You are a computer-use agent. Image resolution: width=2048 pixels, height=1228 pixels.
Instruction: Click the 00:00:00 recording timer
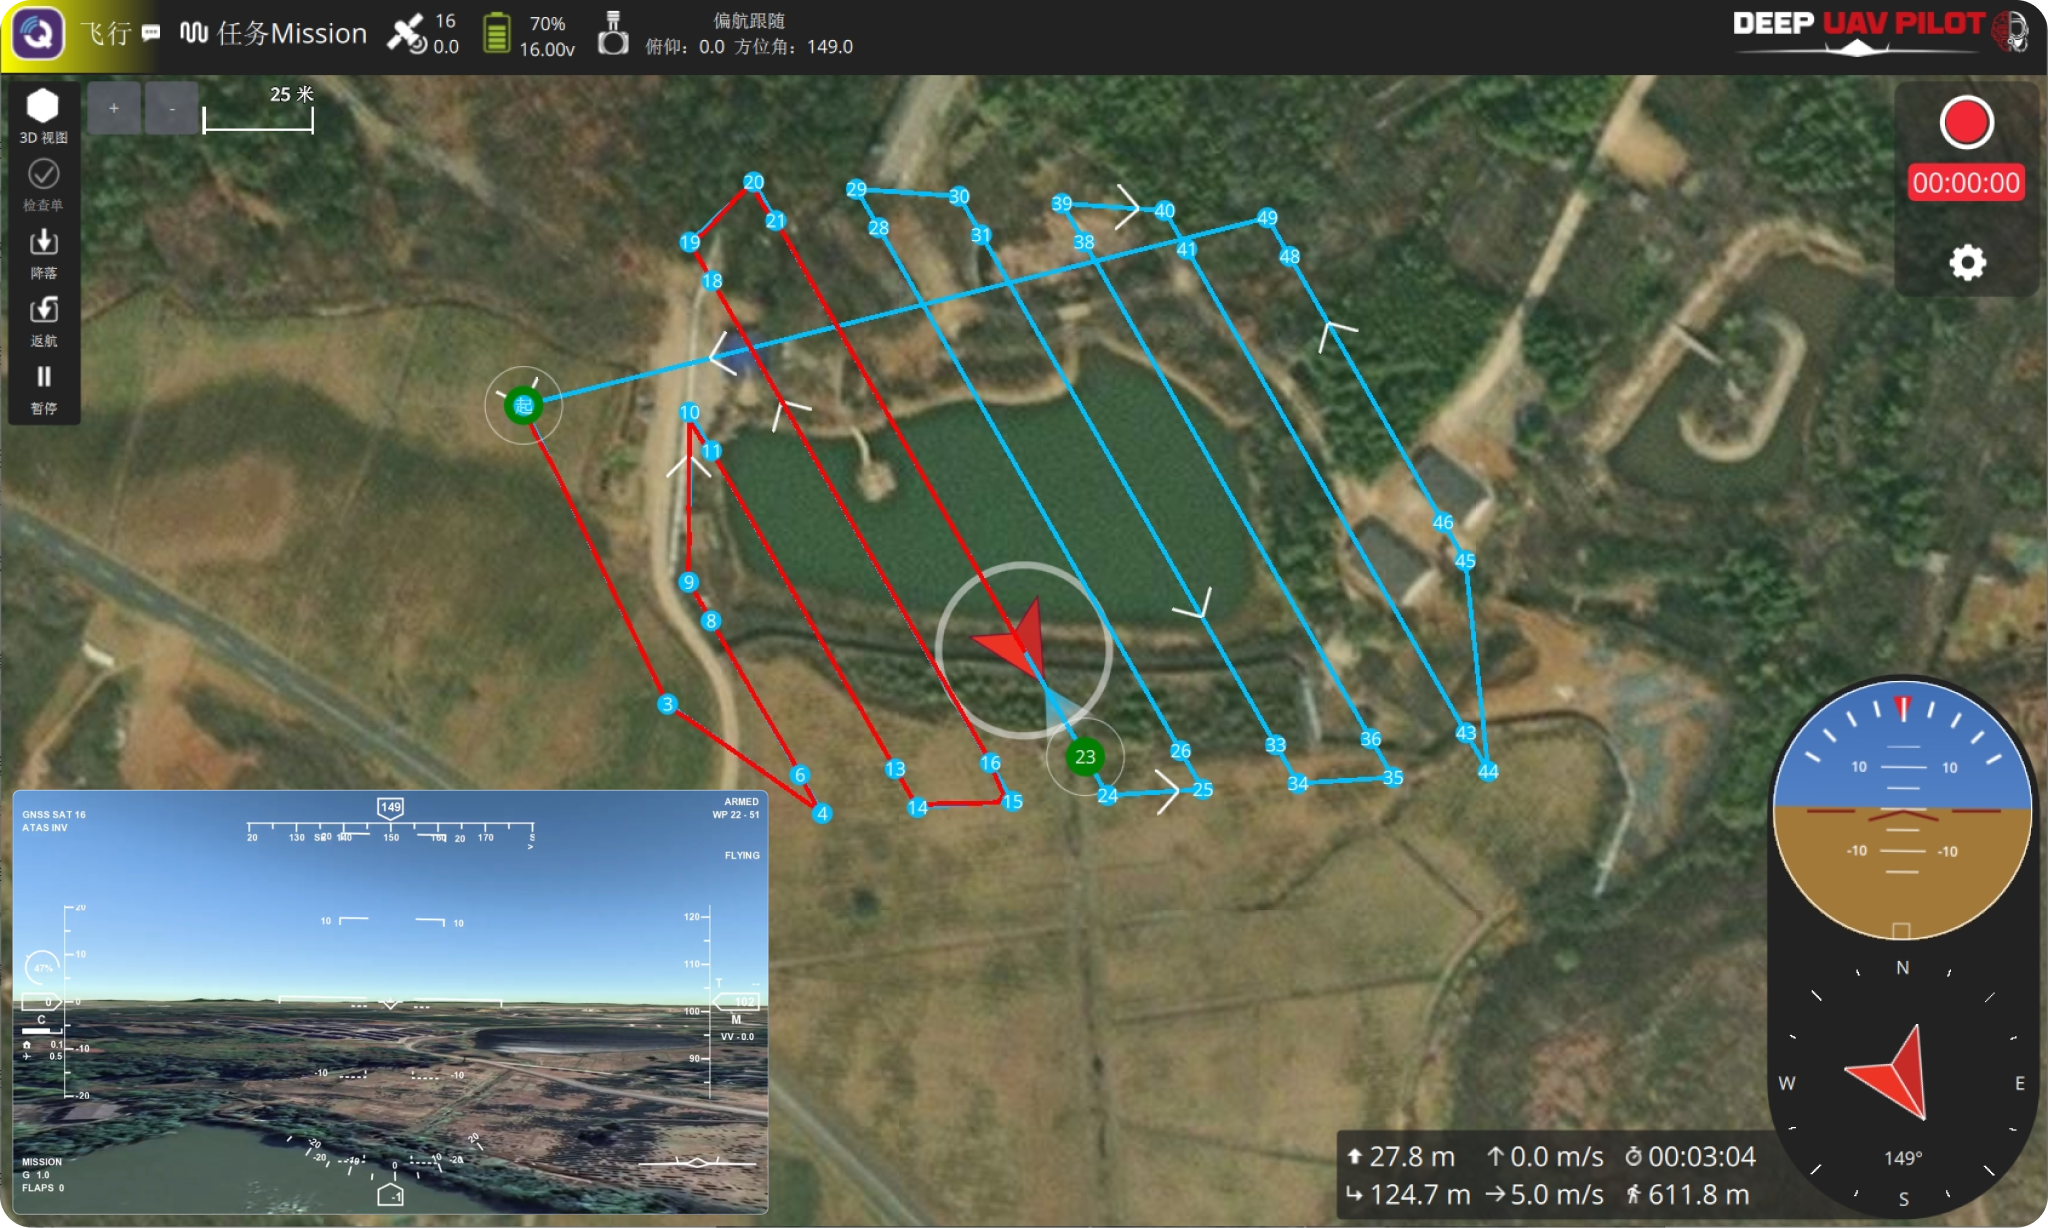pyautogui.click(x=1966, y=183)
